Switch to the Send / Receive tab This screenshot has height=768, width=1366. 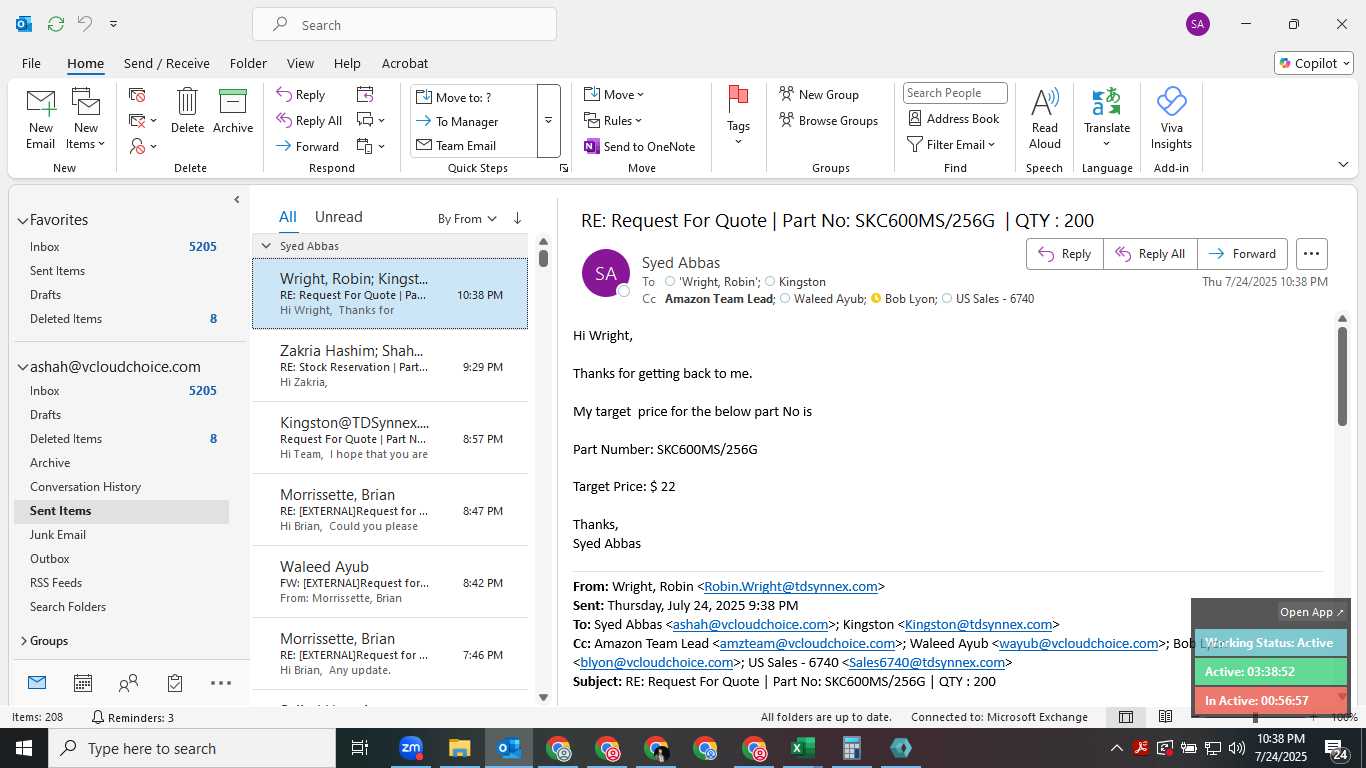[167, 63]
